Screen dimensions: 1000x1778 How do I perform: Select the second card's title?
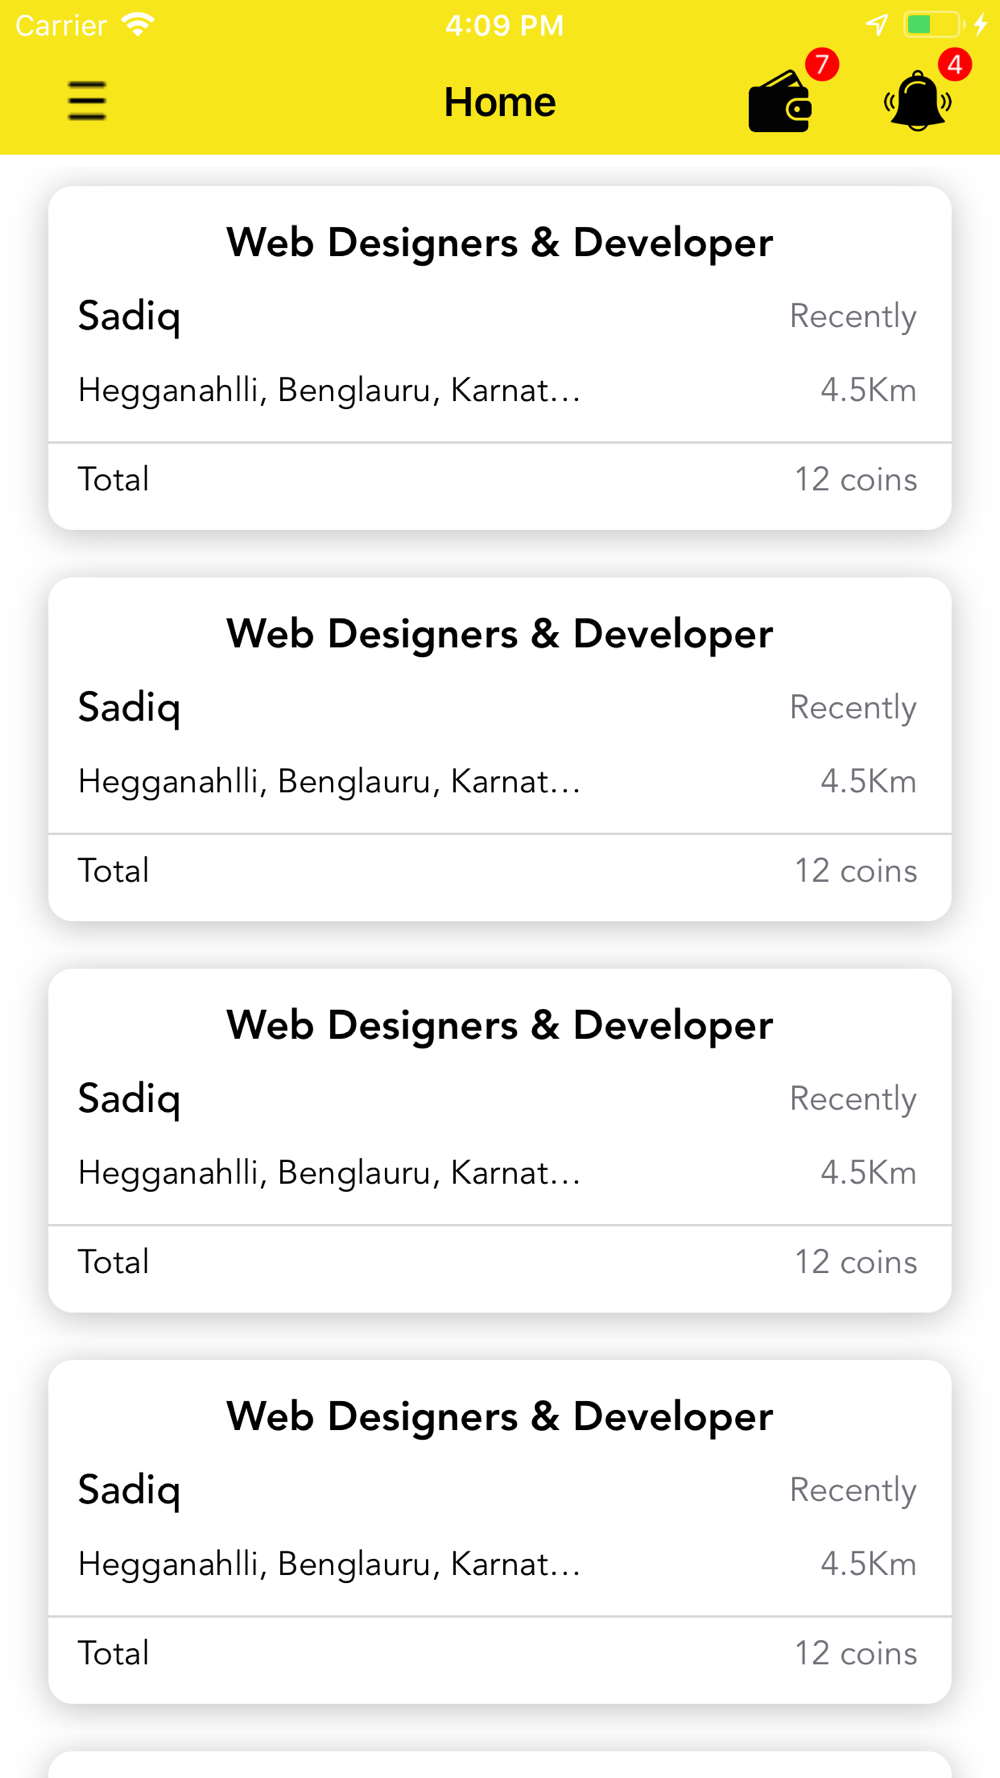coord(500,634)
